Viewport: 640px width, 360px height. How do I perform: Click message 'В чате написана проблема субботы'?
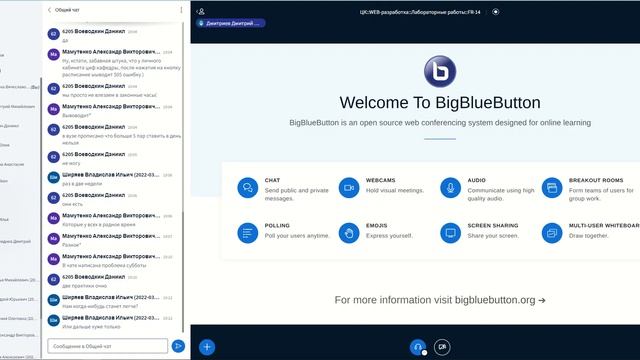(104, 265)
